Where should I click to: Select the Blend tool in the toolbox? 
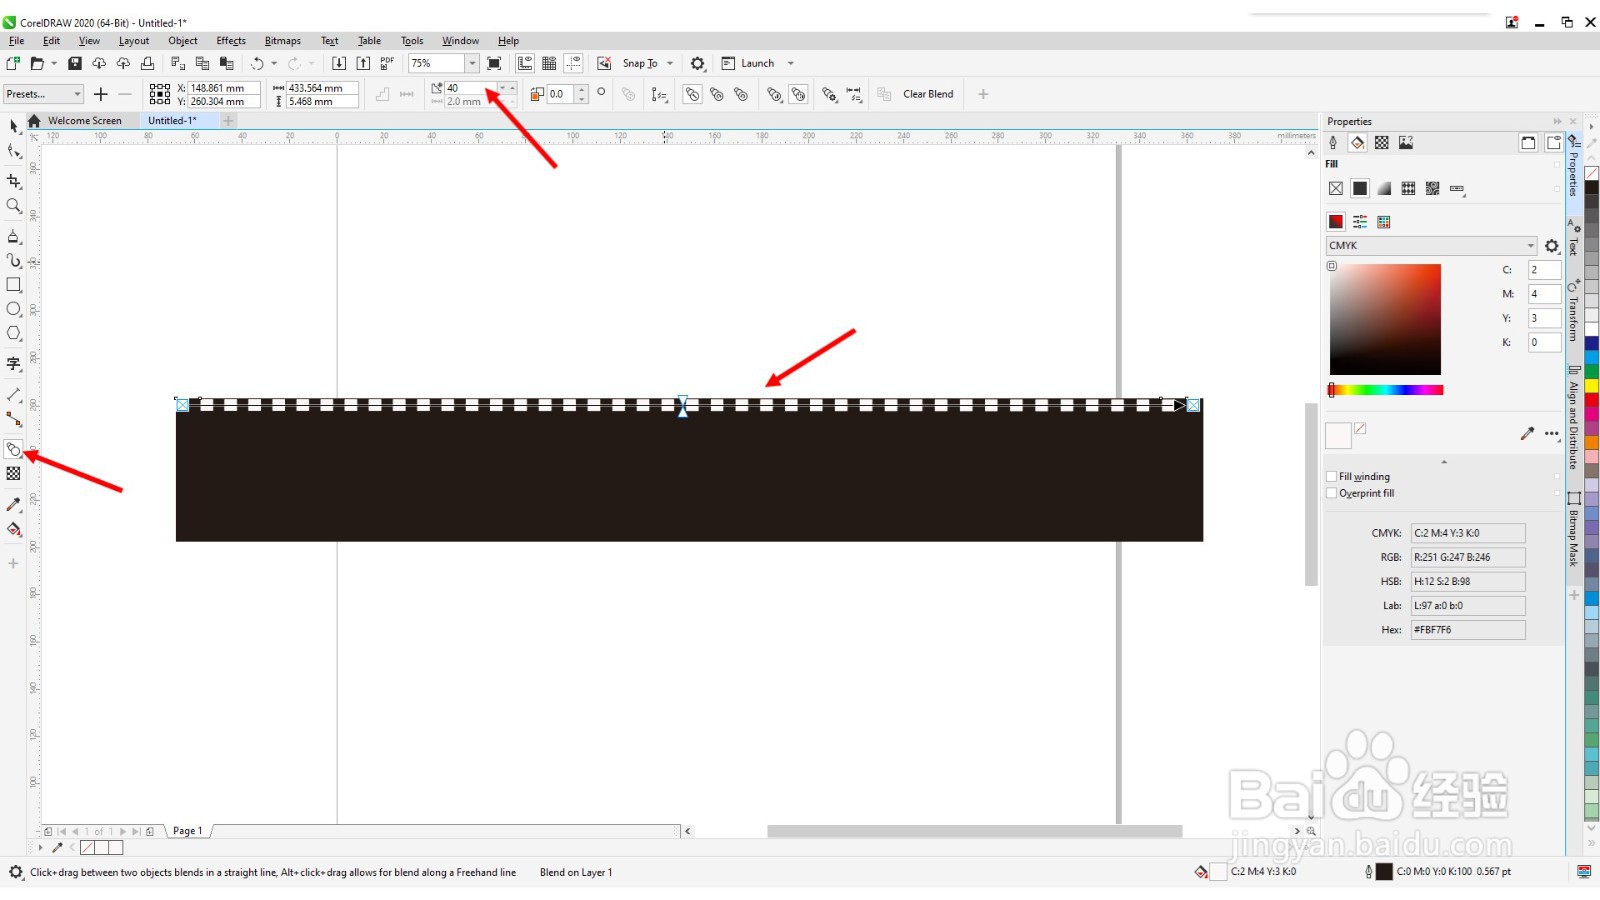[x=13, y=450]
